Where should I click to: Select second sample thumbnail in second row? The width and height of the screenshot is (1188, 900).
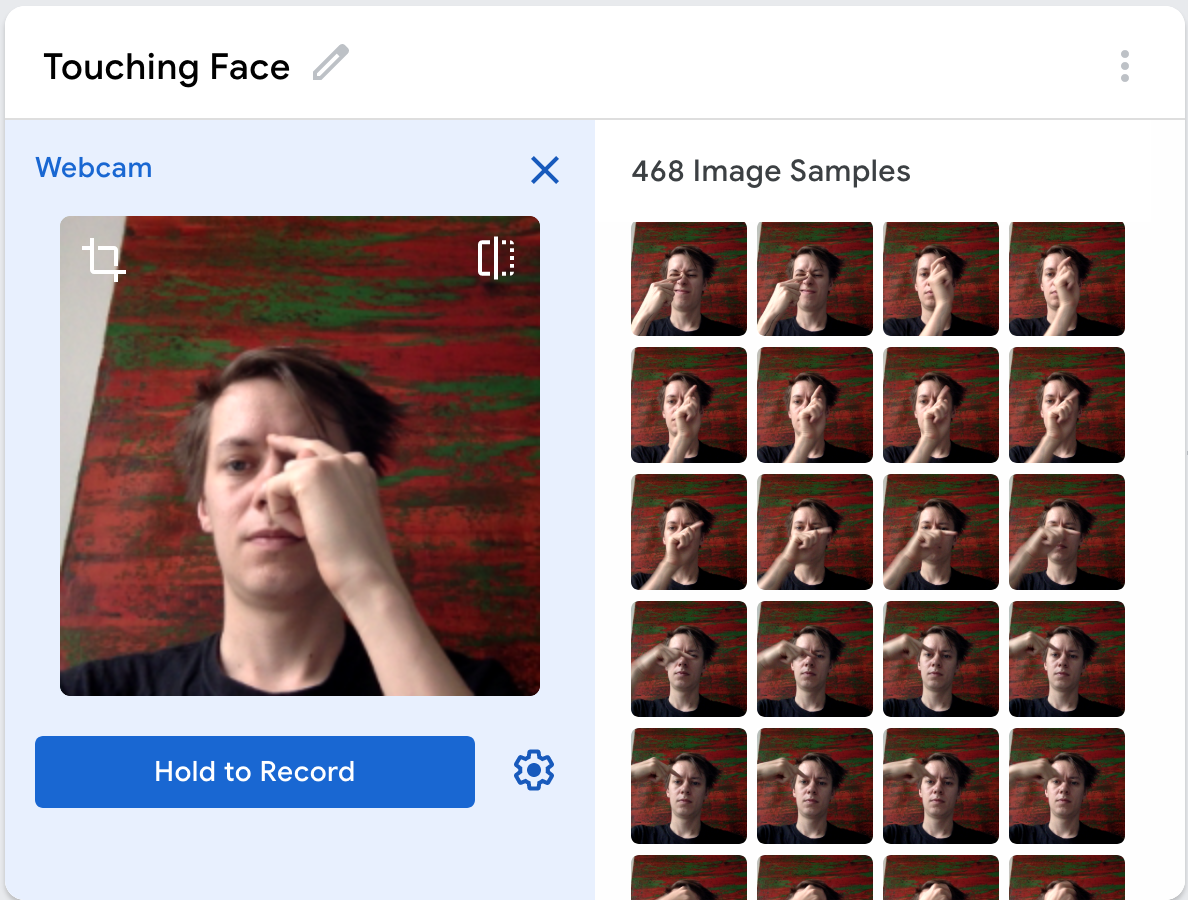click(814, 405)
